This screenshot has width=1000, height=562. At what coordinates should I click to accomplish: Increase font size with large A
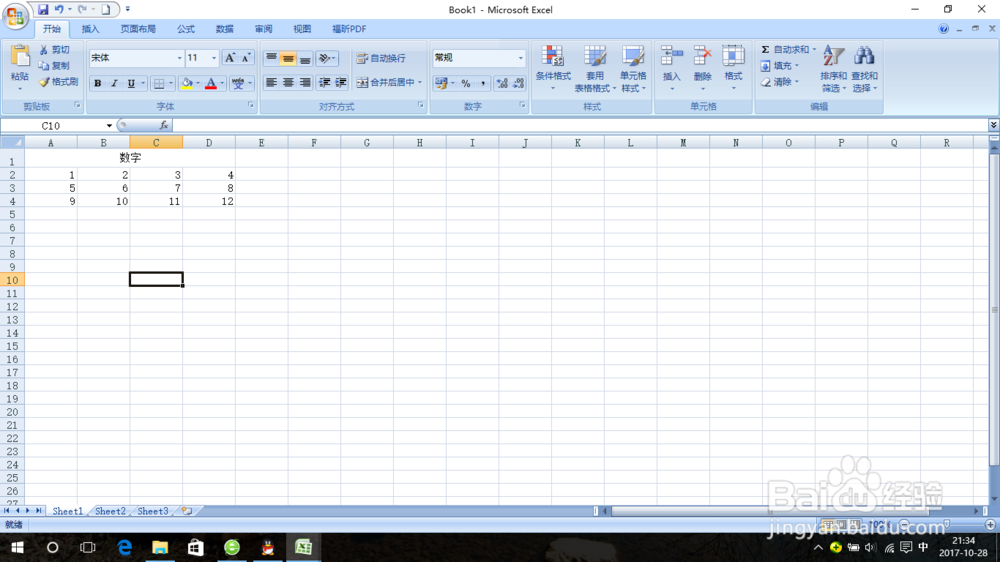coord(230,58)
